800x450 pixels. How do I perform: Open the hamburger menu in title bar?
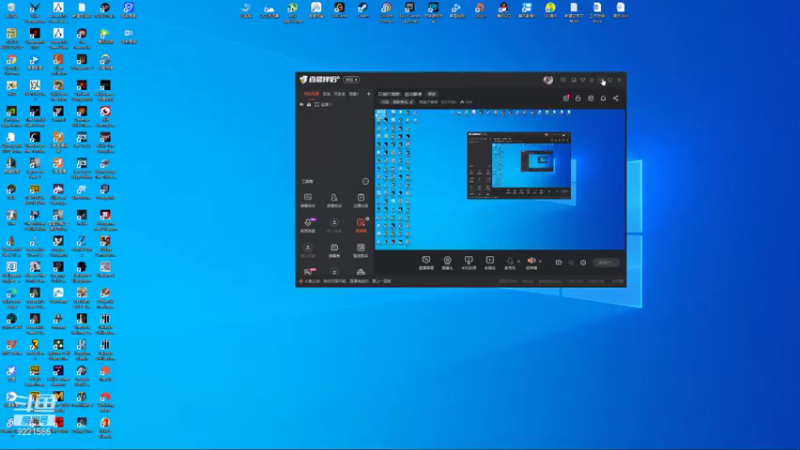592,80
